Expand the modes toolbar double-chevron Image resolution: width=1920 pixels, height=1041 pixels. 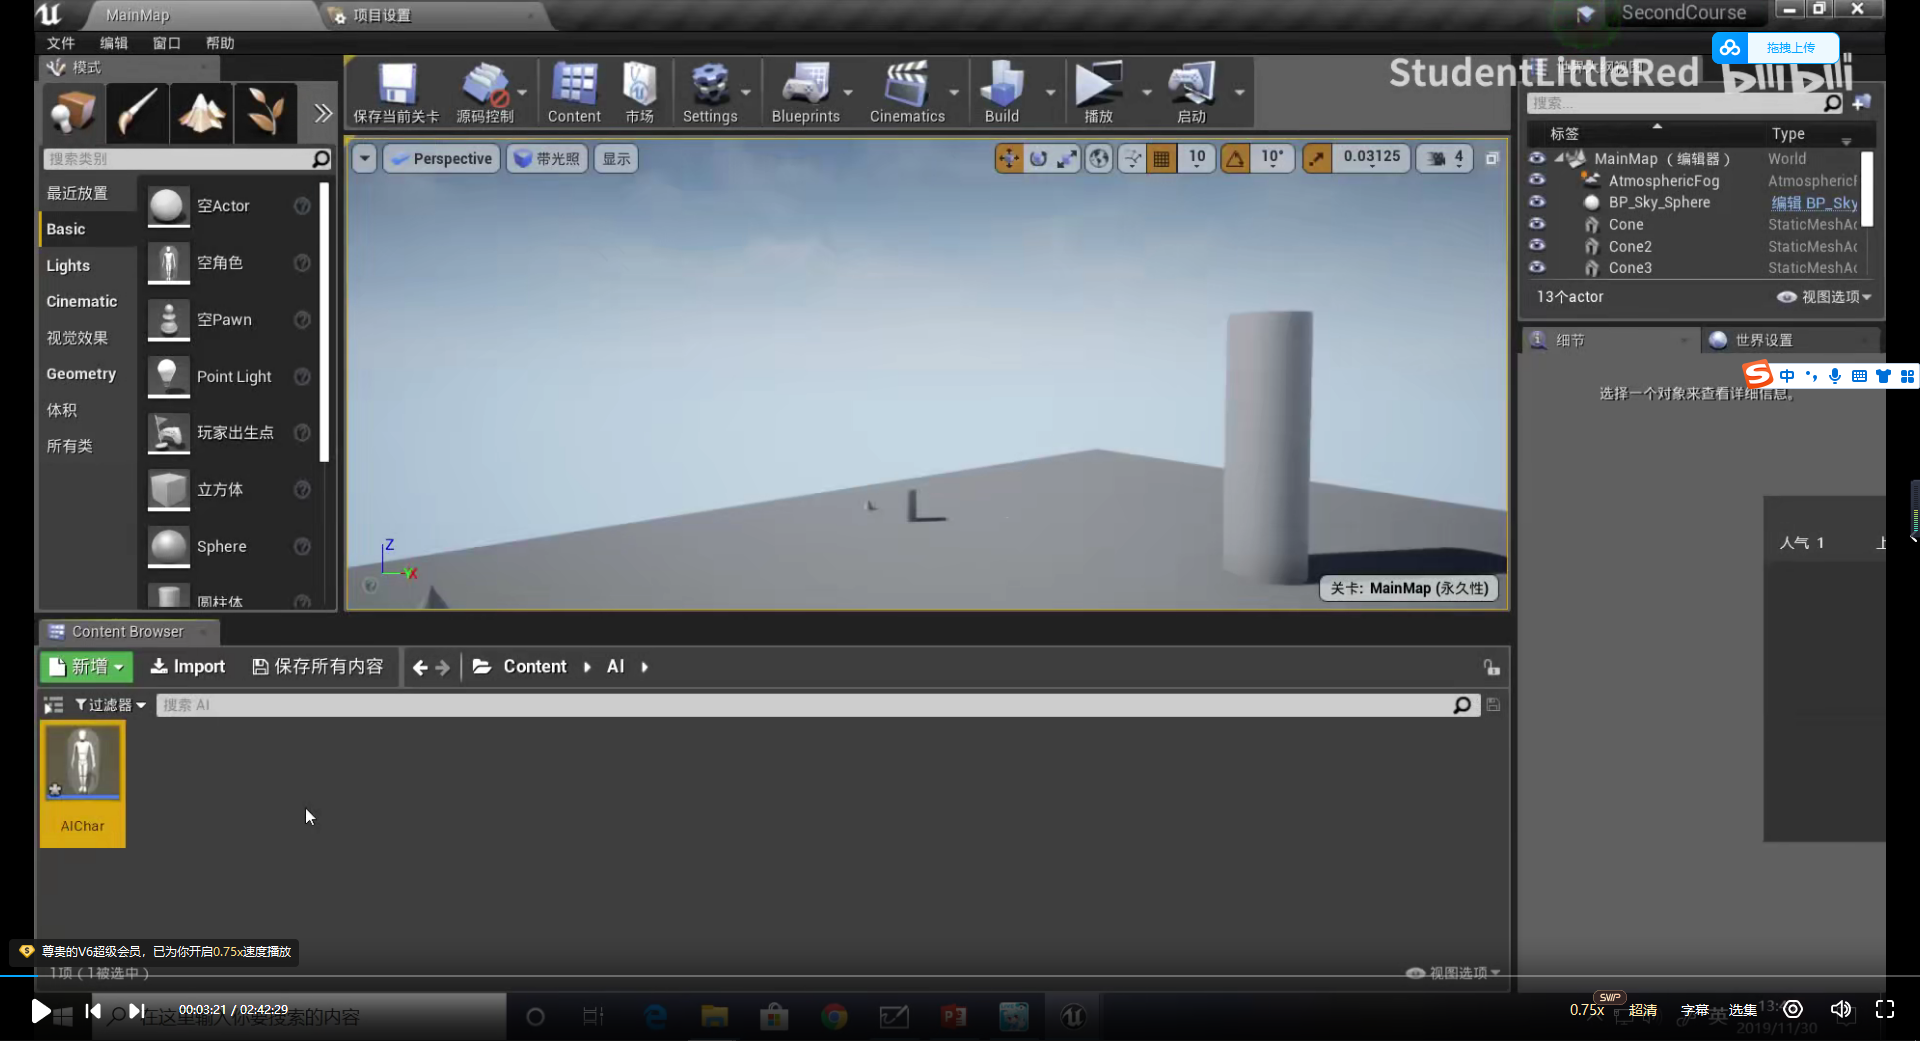pos(322,112)
